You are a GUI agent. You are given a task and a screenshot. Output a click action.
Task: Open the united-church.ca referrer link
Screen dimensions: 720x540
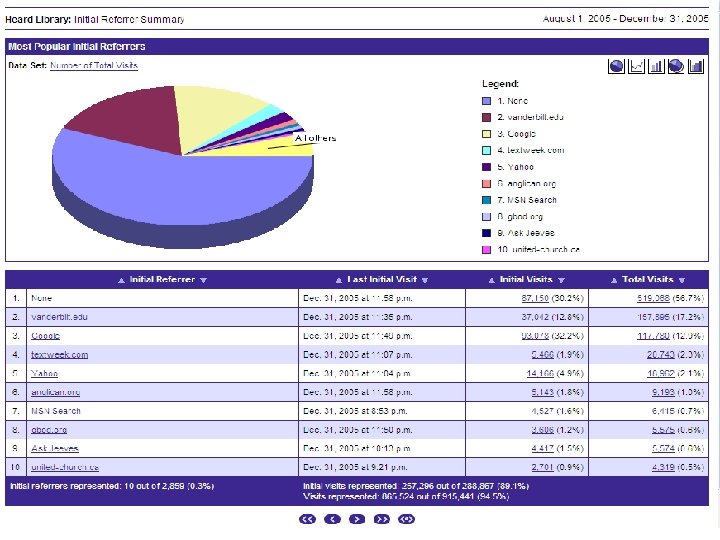click(x=65, y=467)
